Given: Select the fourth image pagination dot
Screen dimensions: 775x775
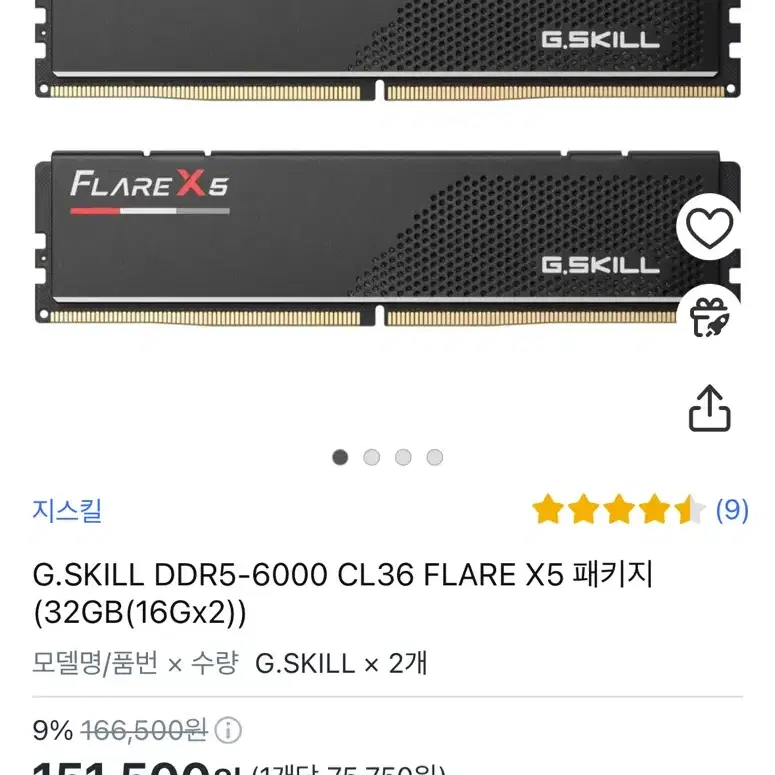Looking at the screenshot, I should 435,457.
